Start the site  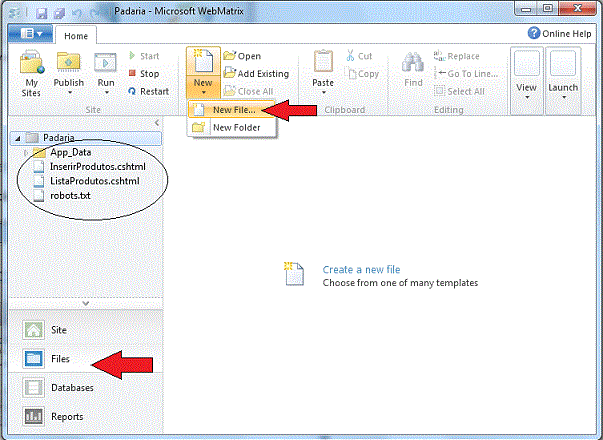pos(144,56)
